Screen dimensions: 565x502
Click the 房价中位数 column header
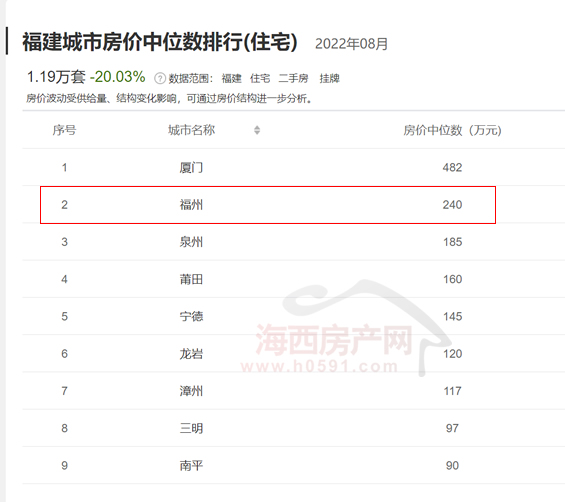(452, 130)
